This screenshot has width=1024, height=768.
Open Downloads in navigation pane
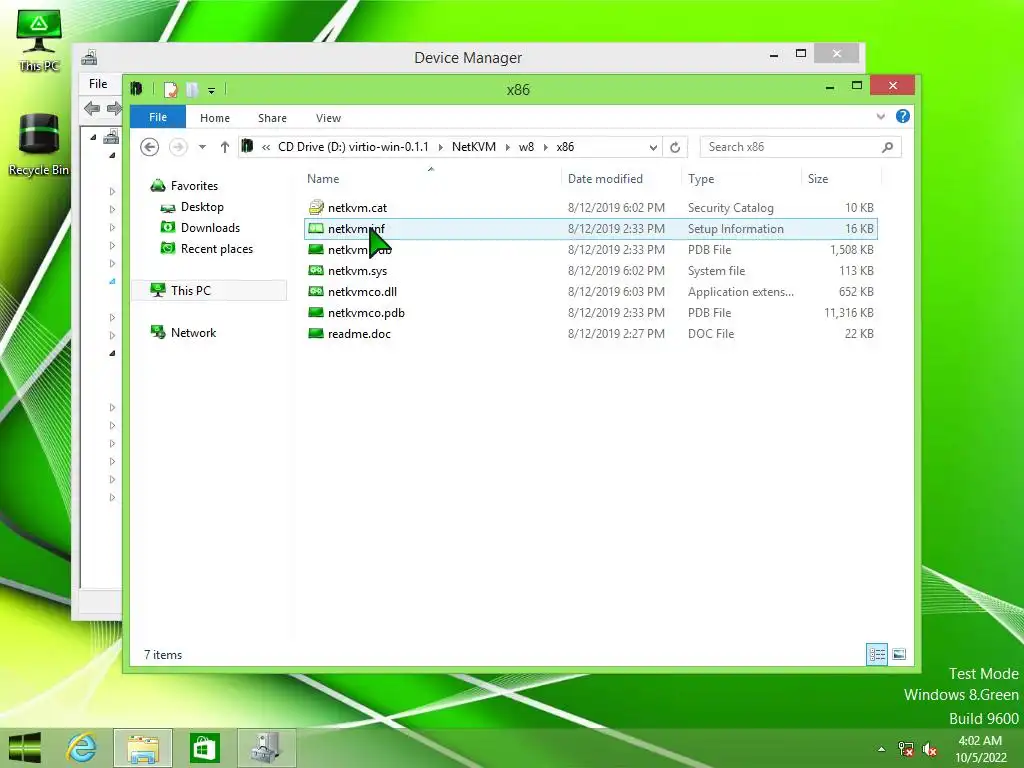tap(210, 228)
